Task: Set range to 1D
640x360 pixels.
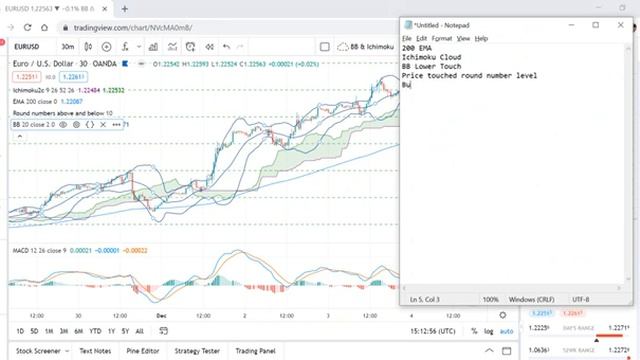Action: [x=20, y=331]
